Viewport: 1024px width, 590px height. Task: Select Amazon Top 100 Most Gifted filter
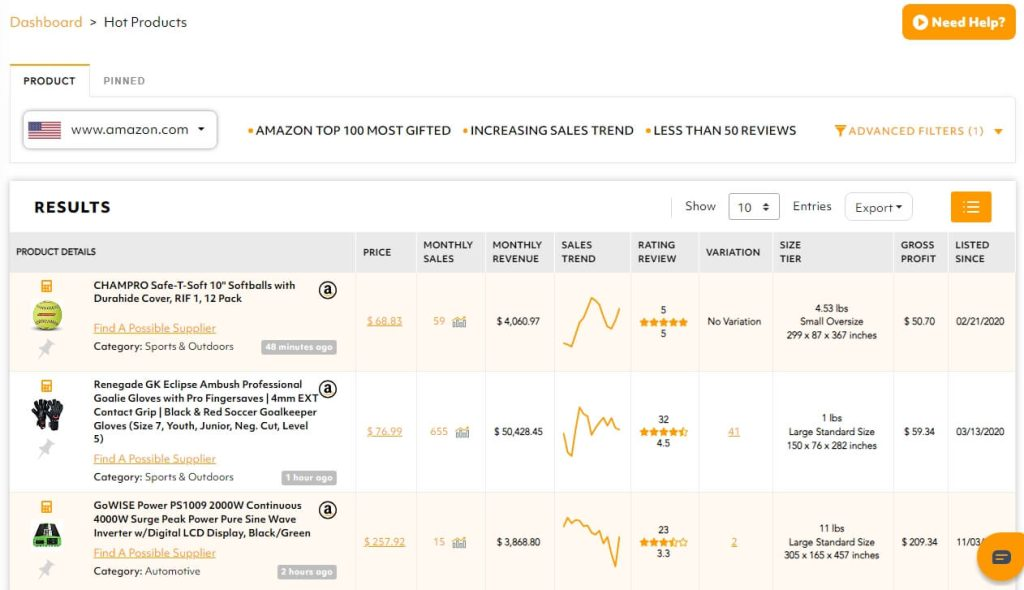coord(349,131)
